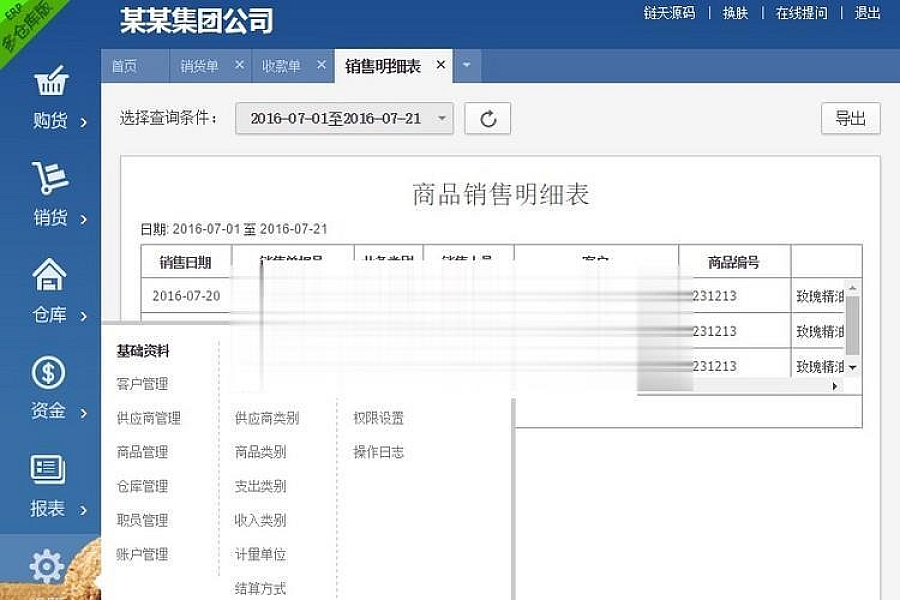The image size is (900, 600).
Task: Open 权限设置 menu item
Action: coord(379,418)
